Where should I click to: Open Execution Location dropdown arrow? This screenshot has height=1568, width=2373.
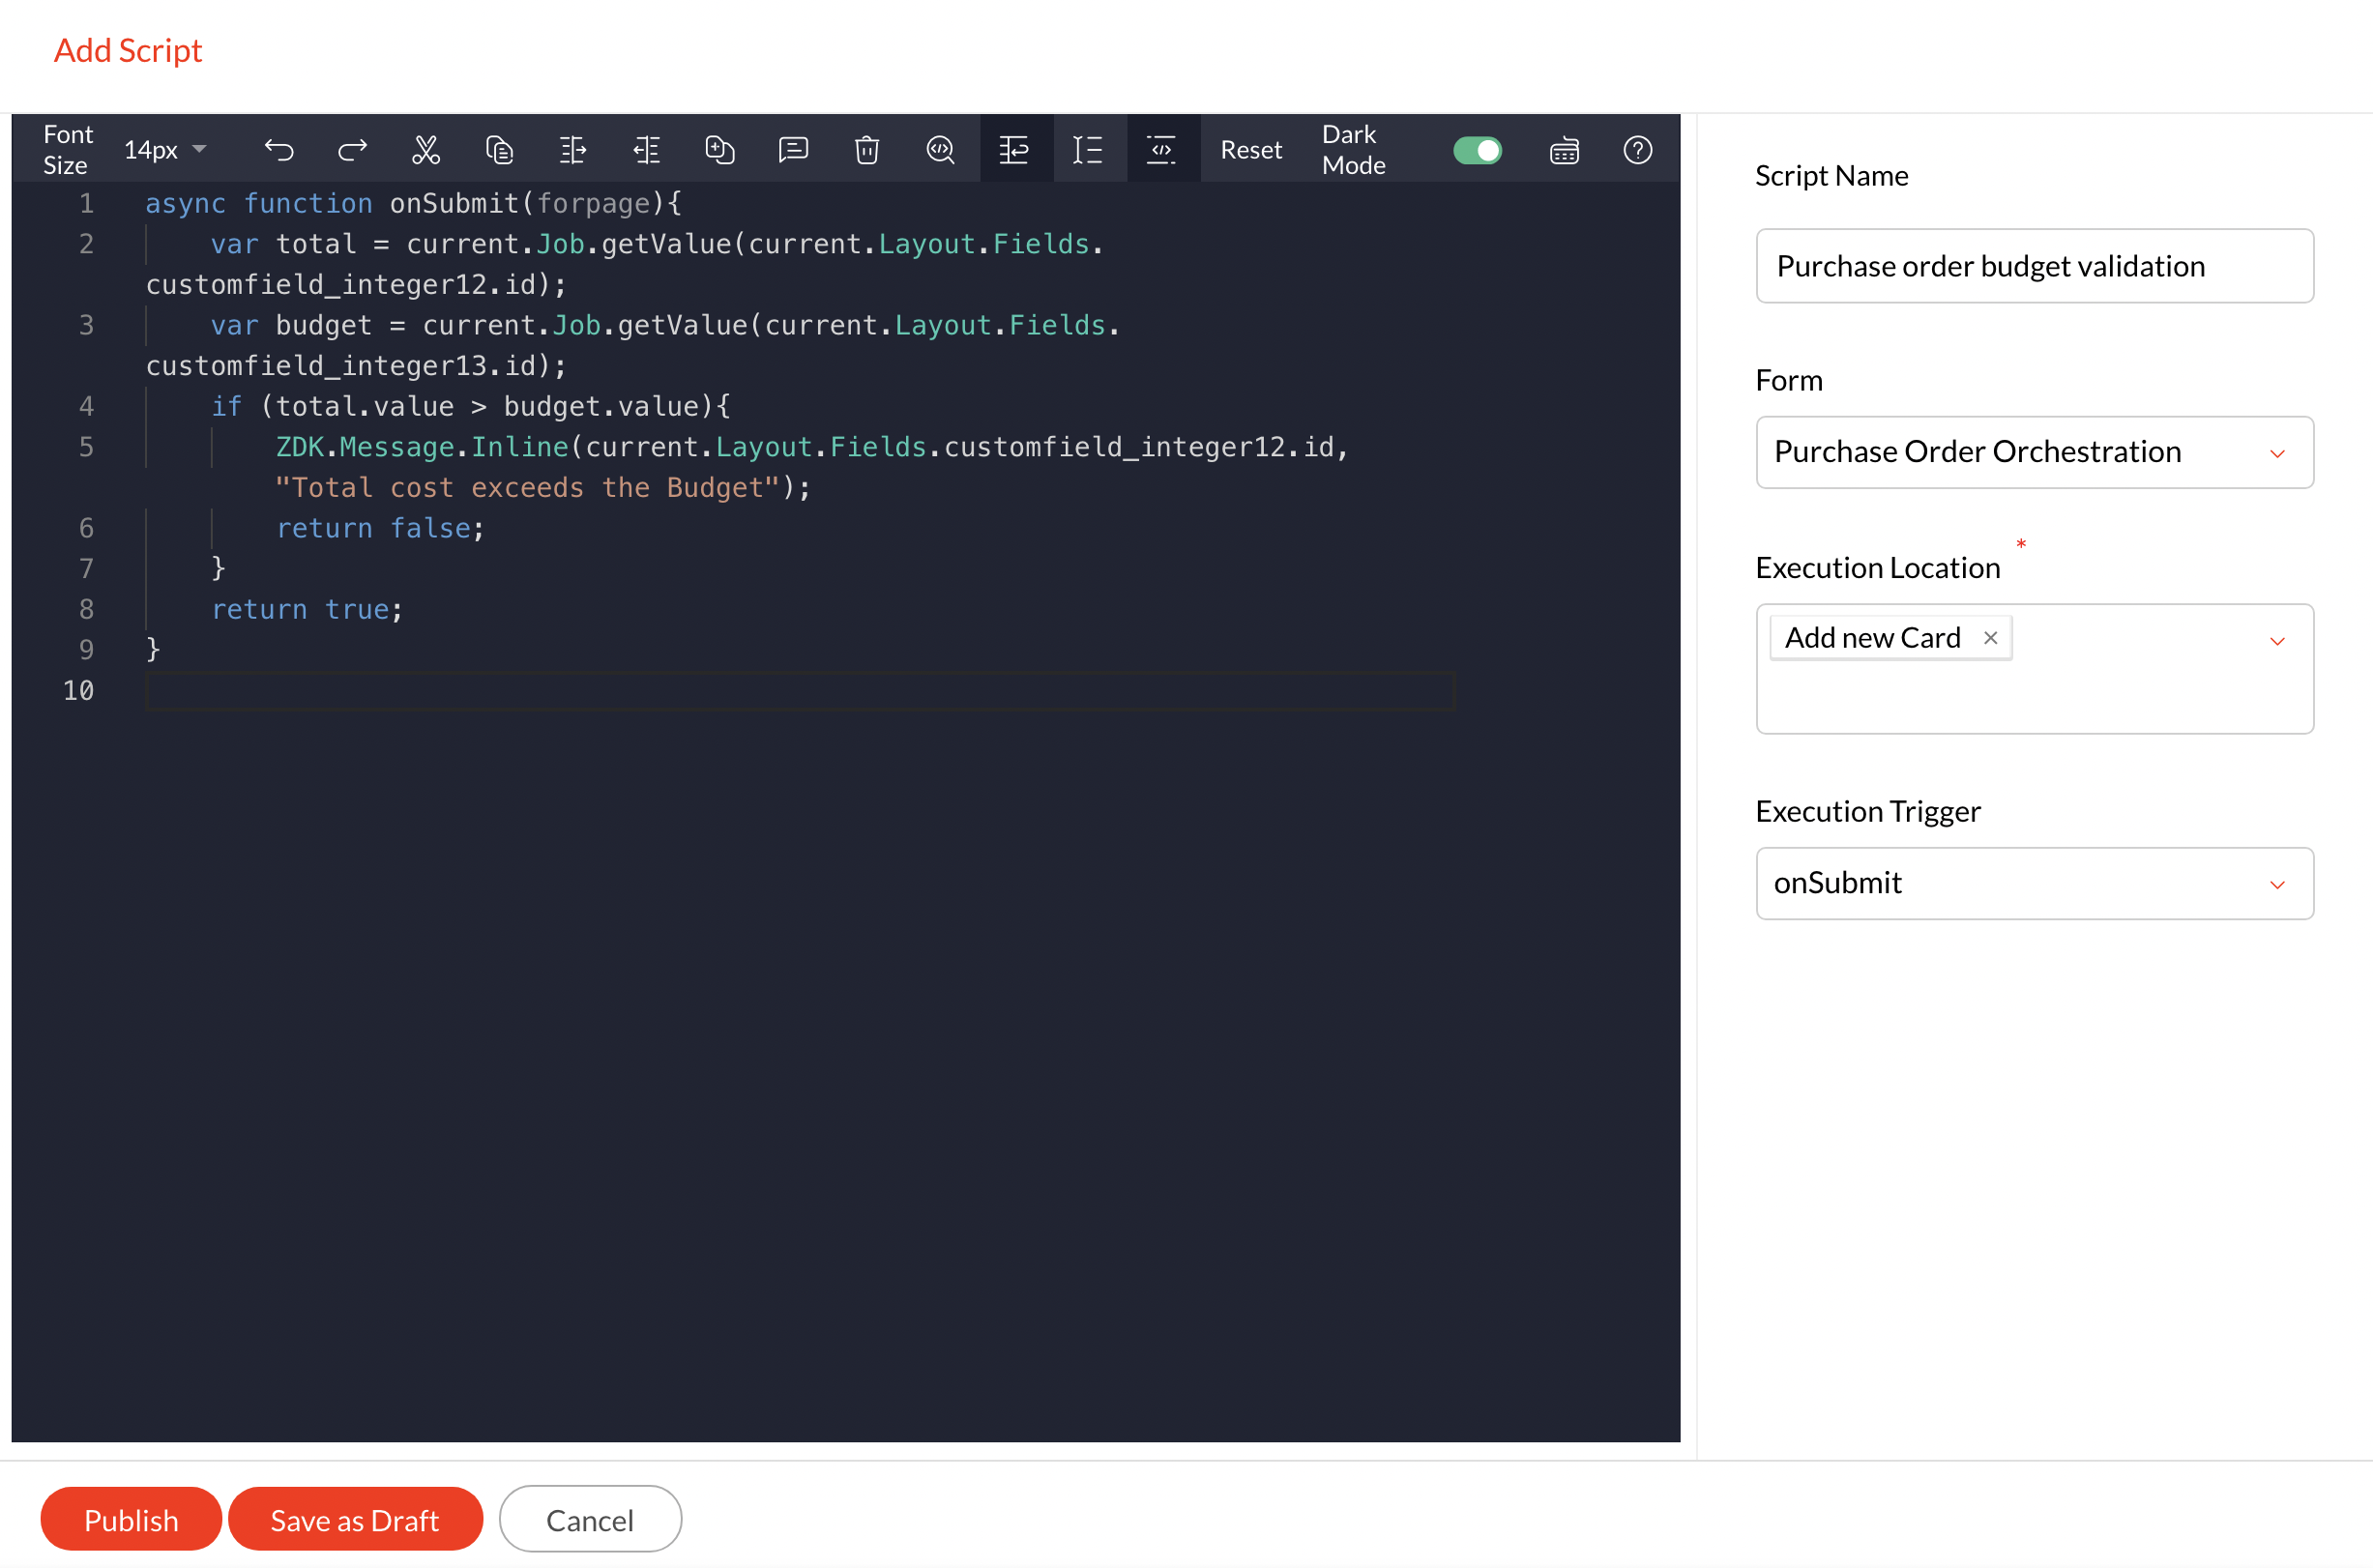2277,641
